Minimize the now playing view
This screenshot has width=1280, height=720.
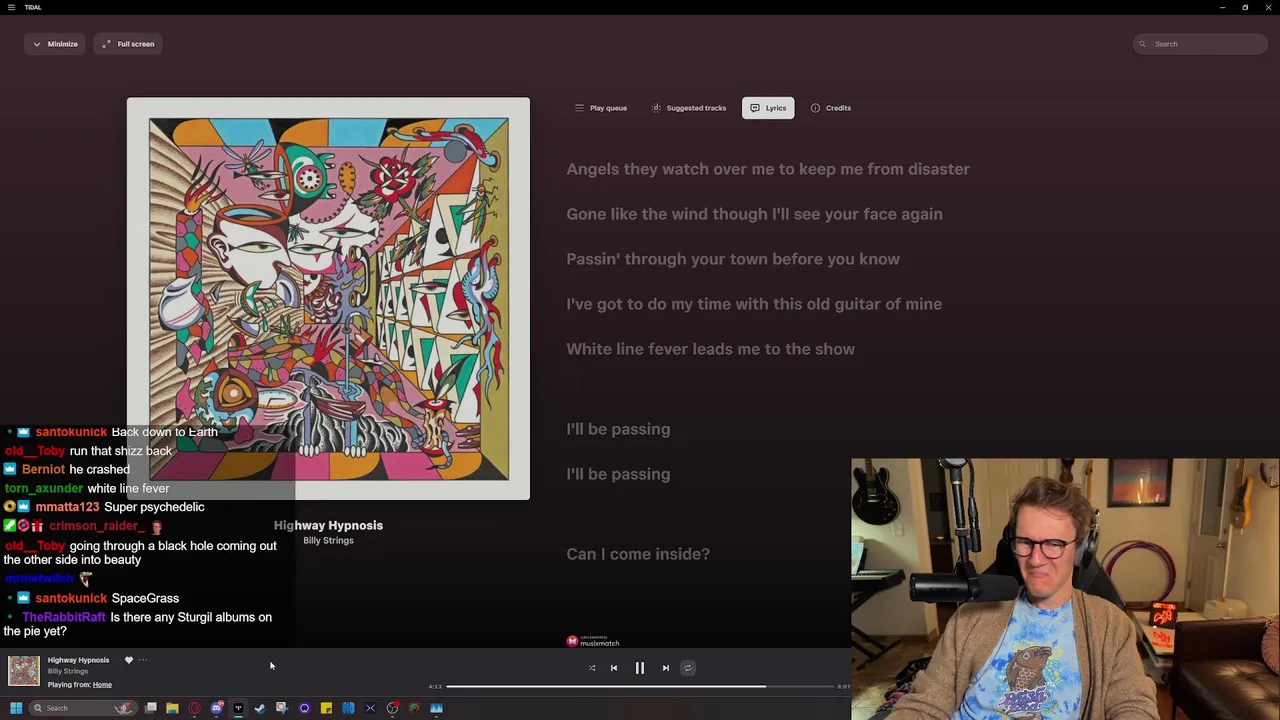(55, 44)
